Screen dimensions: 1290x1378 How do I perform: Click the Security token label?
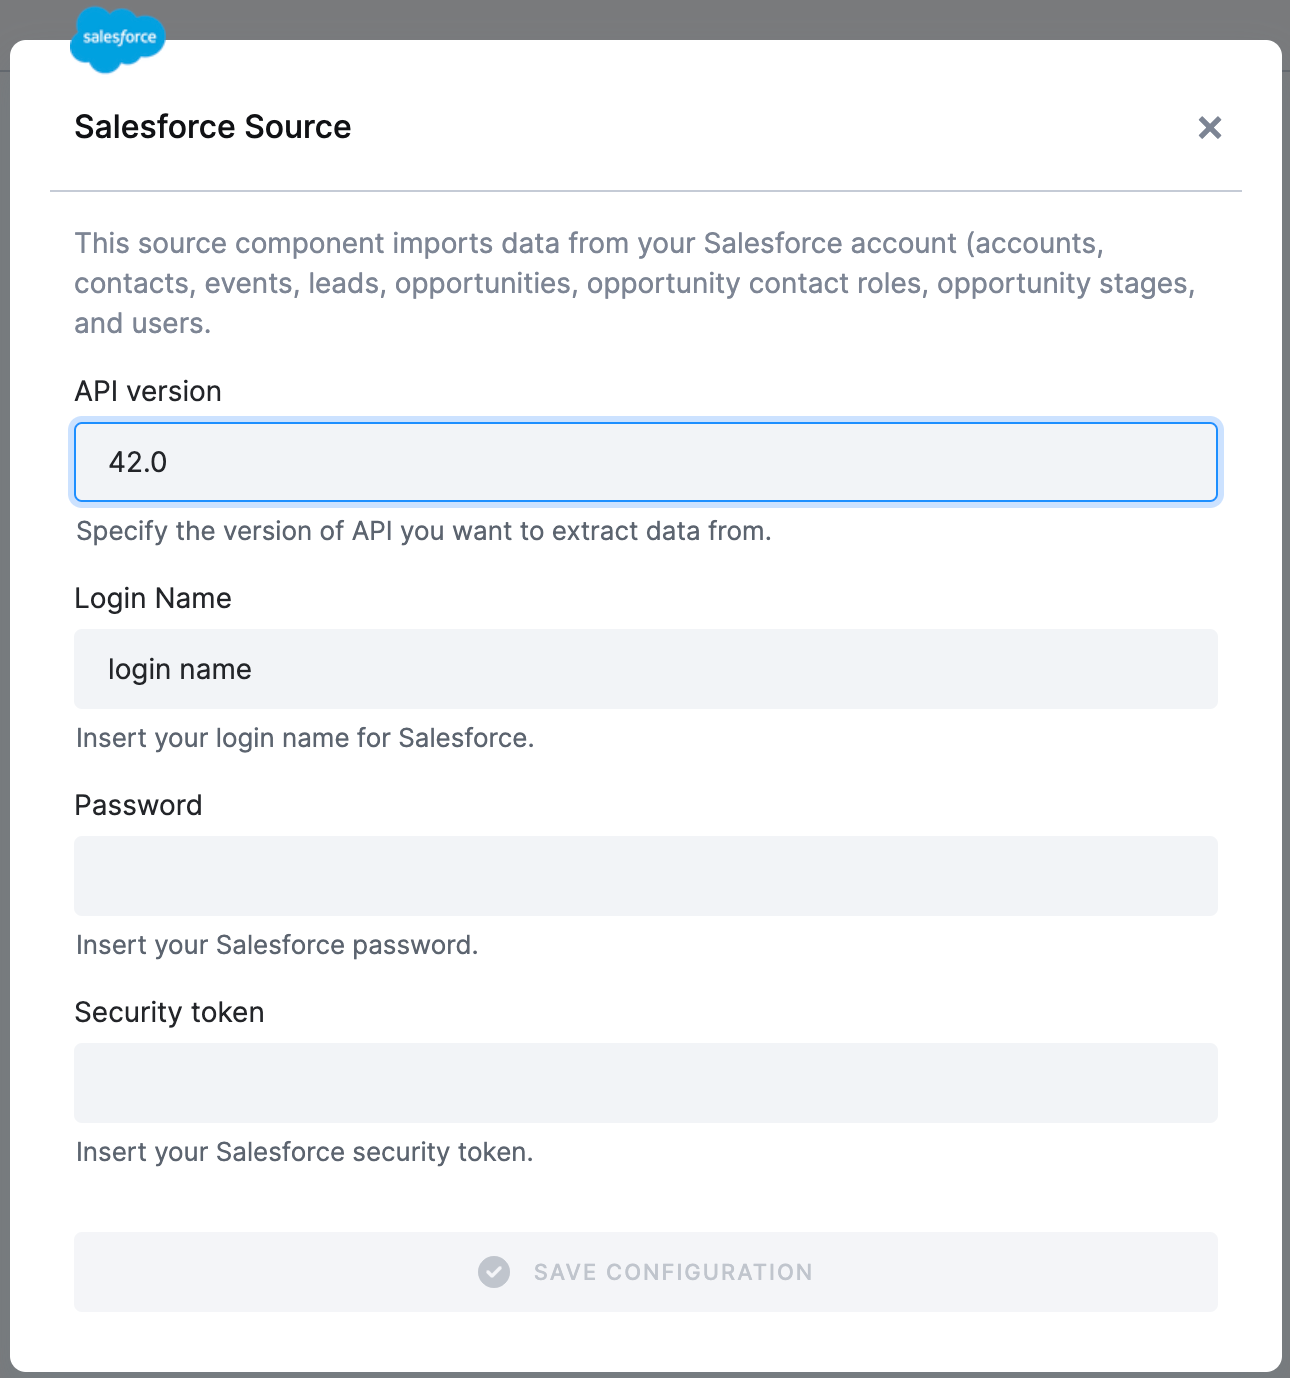[x=168, y=1012]
